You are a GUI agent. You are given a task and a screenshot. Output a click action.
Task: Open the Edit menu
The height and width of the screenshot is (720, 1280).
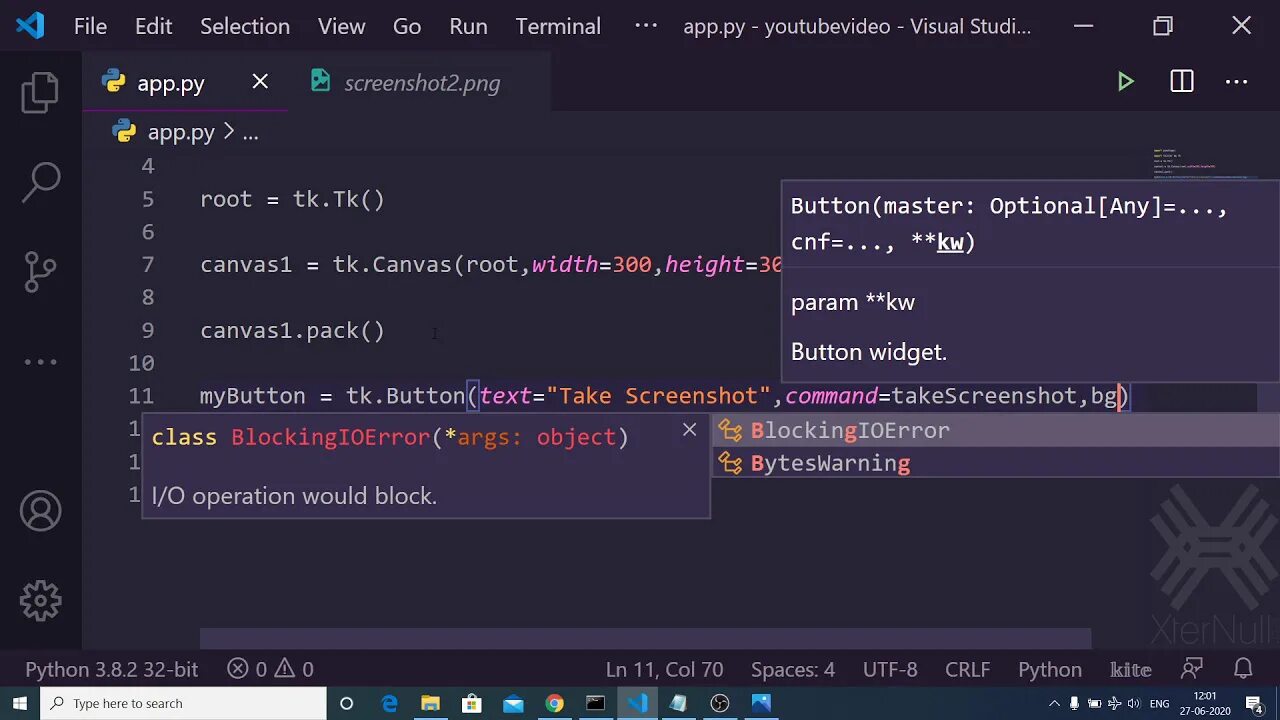153,26
